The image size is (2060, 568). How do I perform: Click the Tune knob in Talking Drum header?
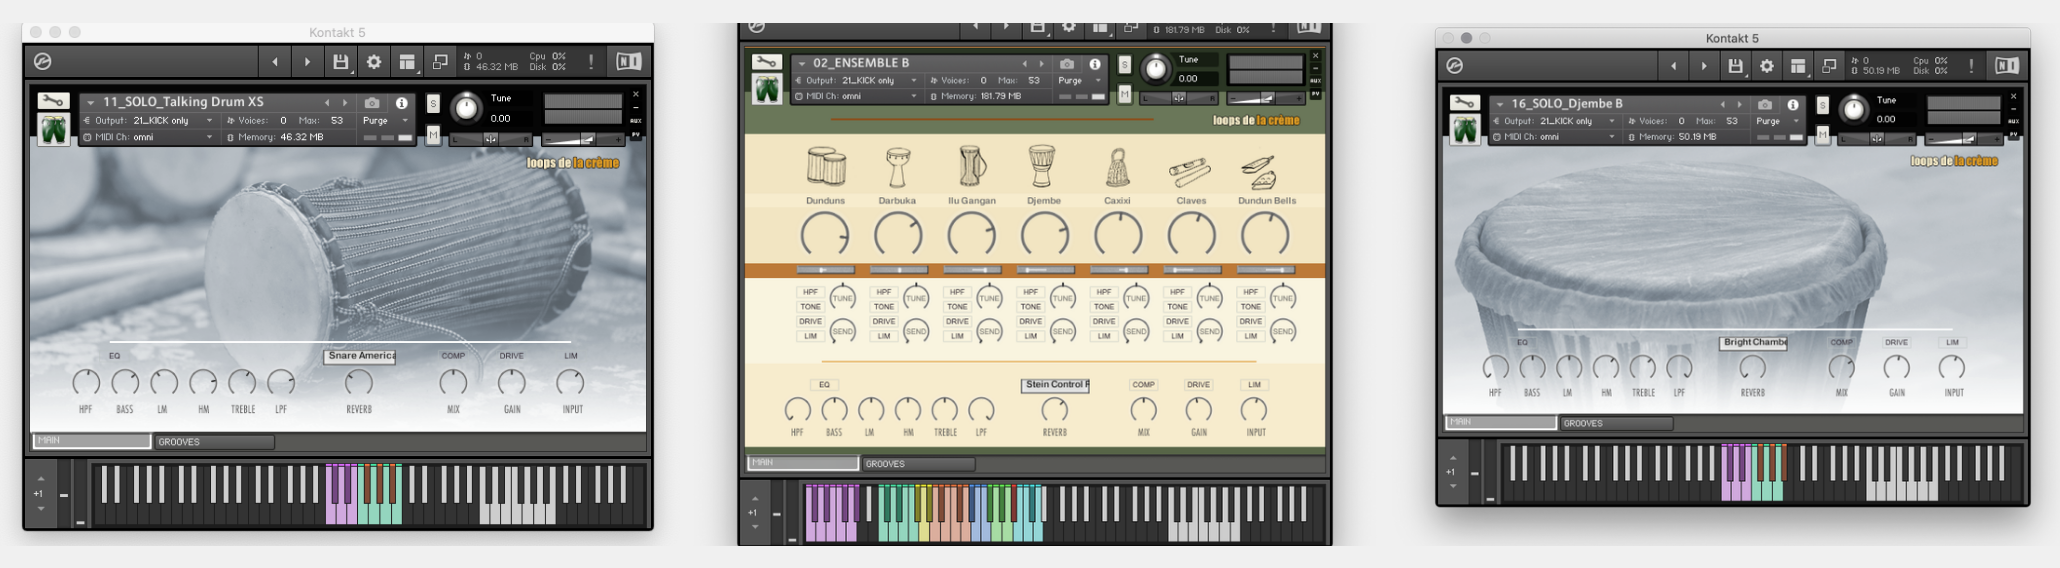tap(466, 108)
